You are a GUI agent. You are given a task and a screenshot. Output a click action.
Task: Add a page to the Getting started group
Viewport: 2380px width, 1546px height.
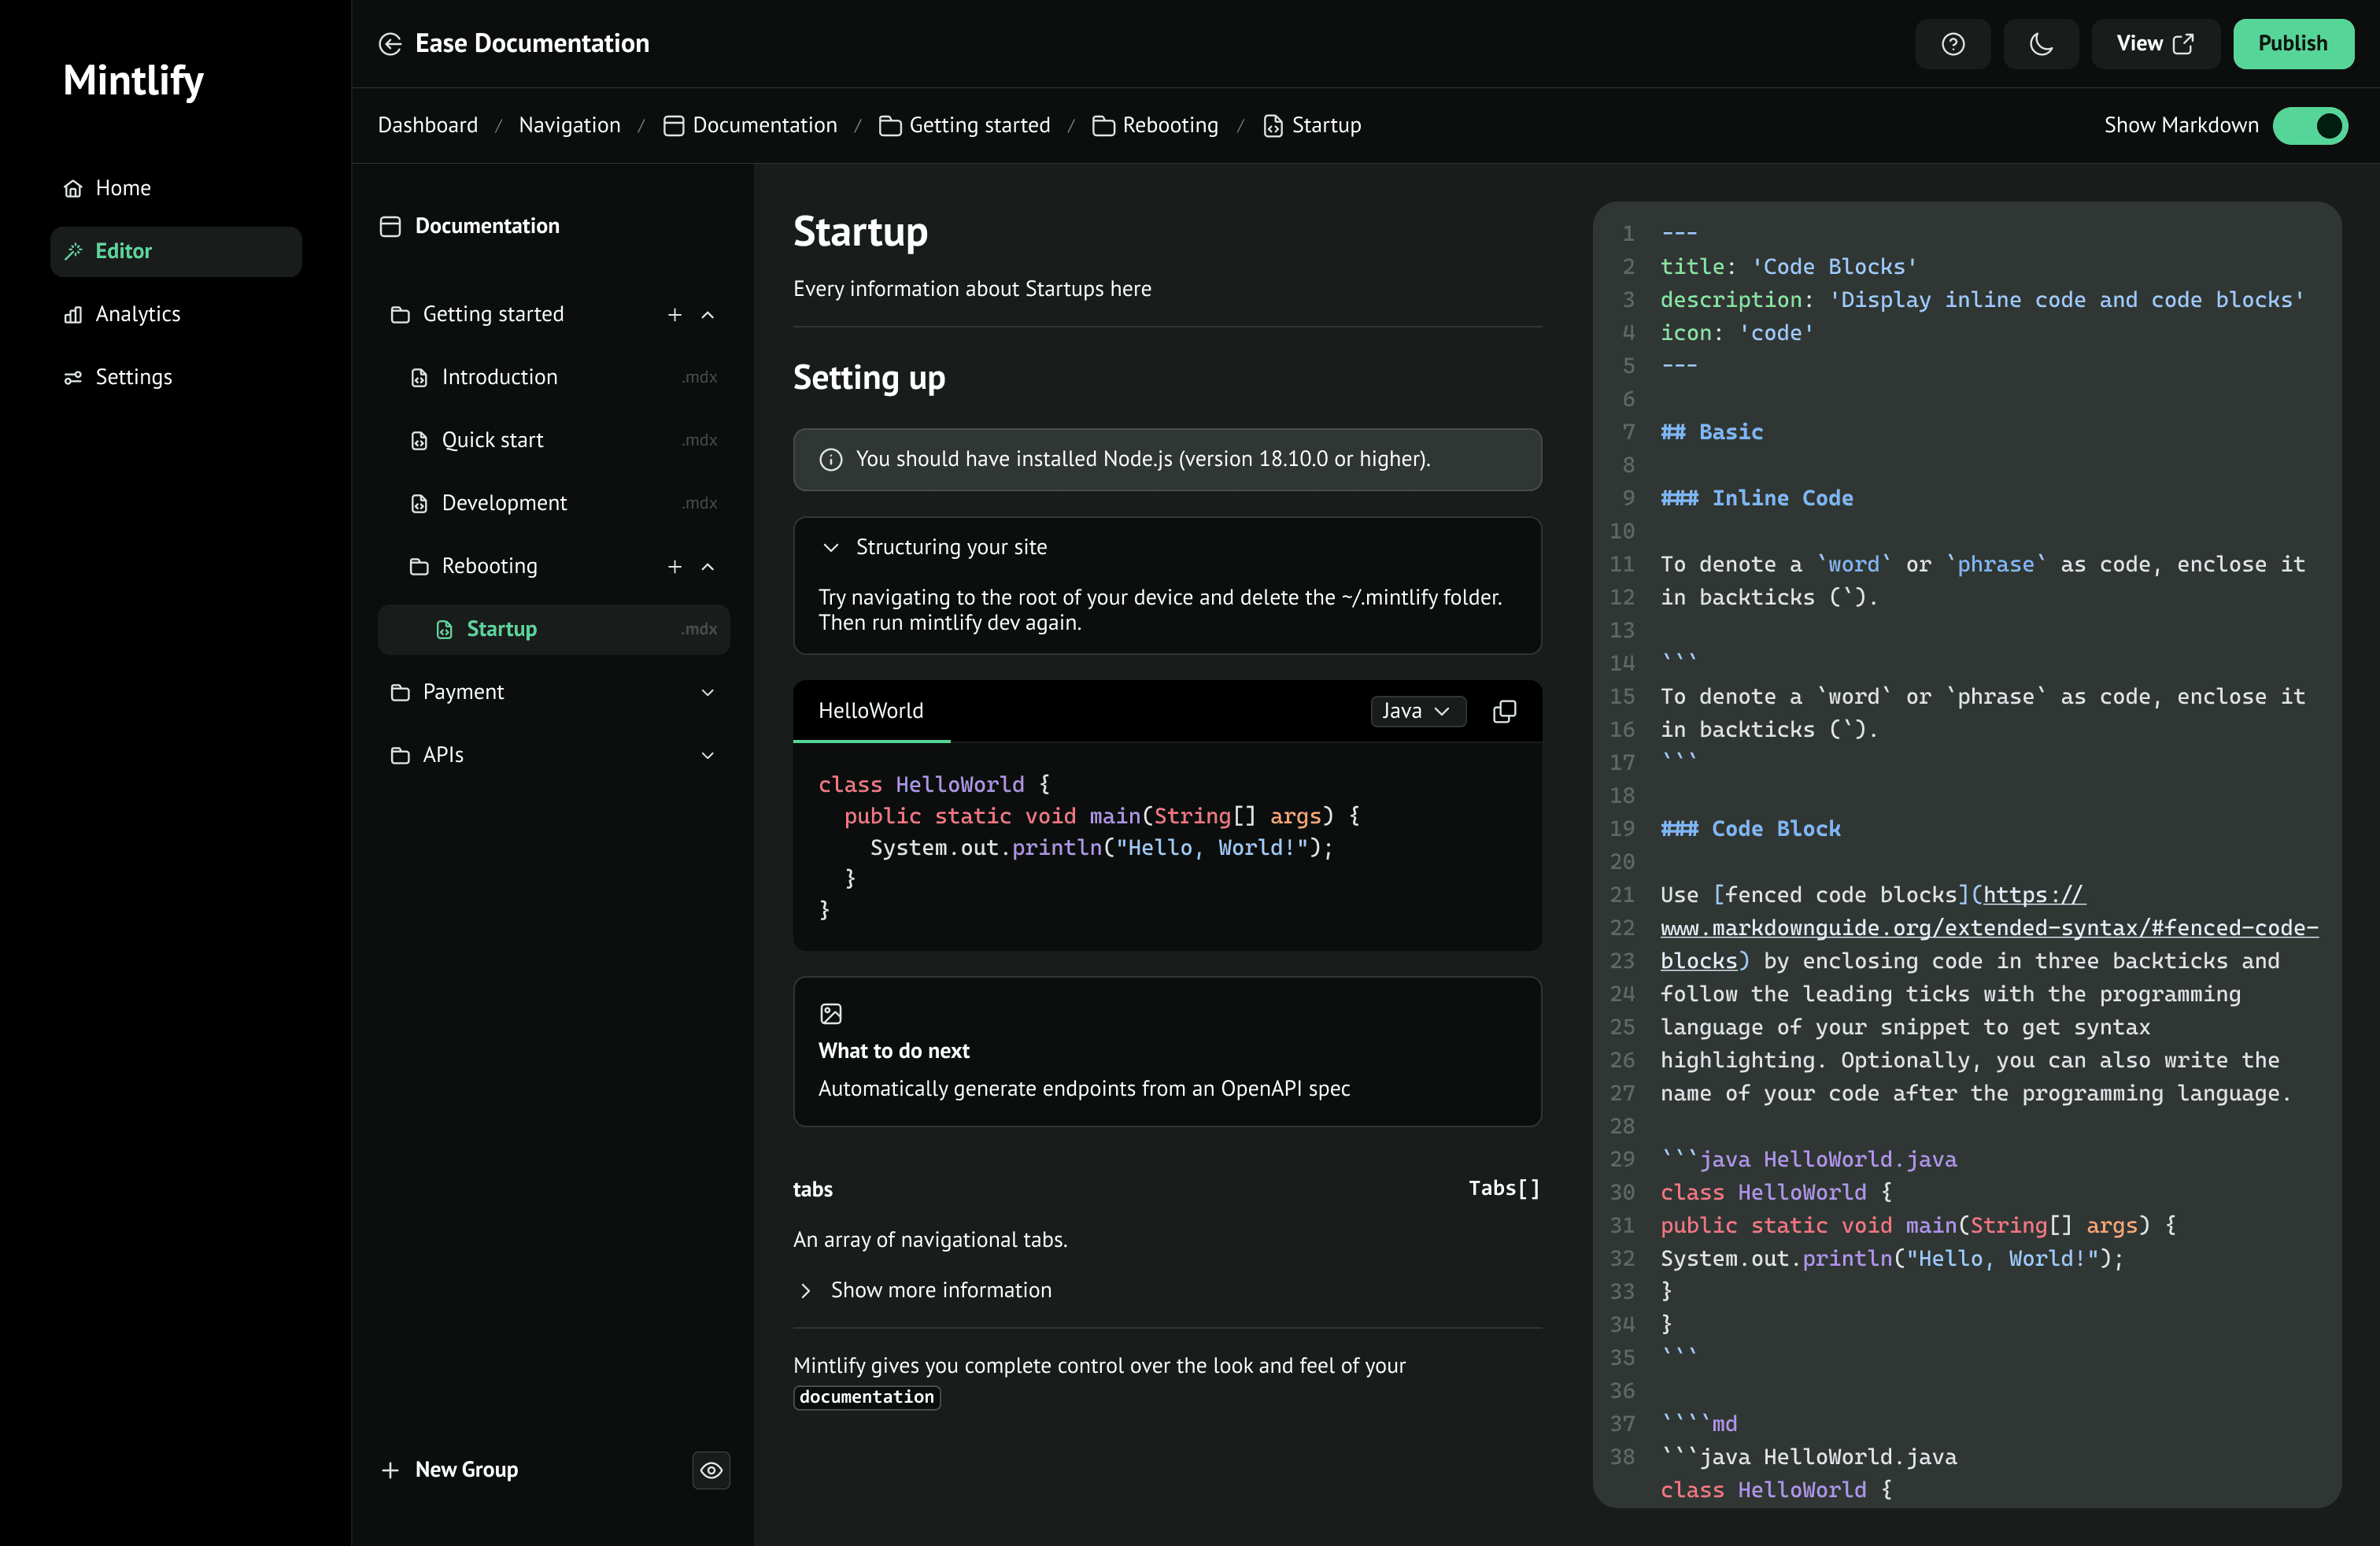point(674,315)
